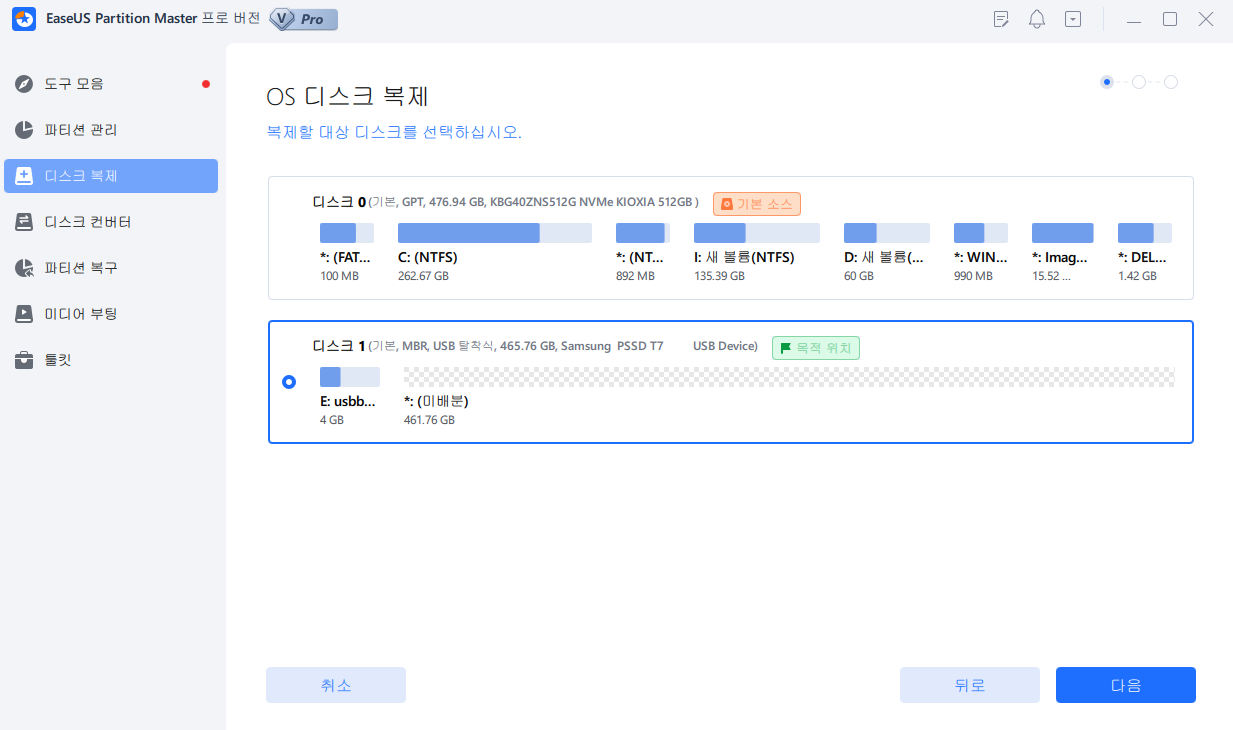Click the first step indicator dot
The width and height of the screenshot is (1233, 730).
pos(1107,82)
